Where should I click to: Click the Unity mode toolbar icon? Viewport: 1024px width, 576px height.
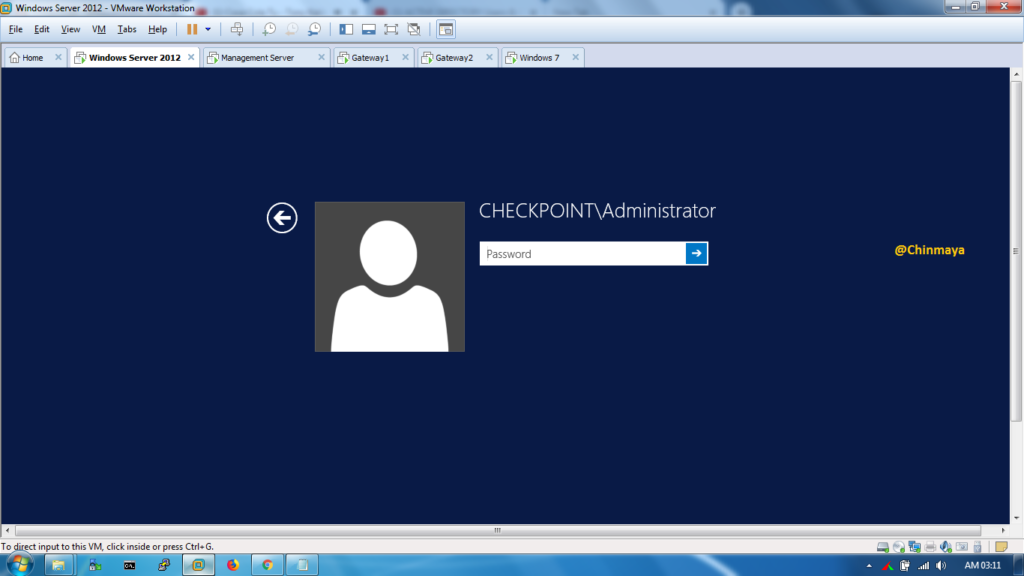(413, 29)
